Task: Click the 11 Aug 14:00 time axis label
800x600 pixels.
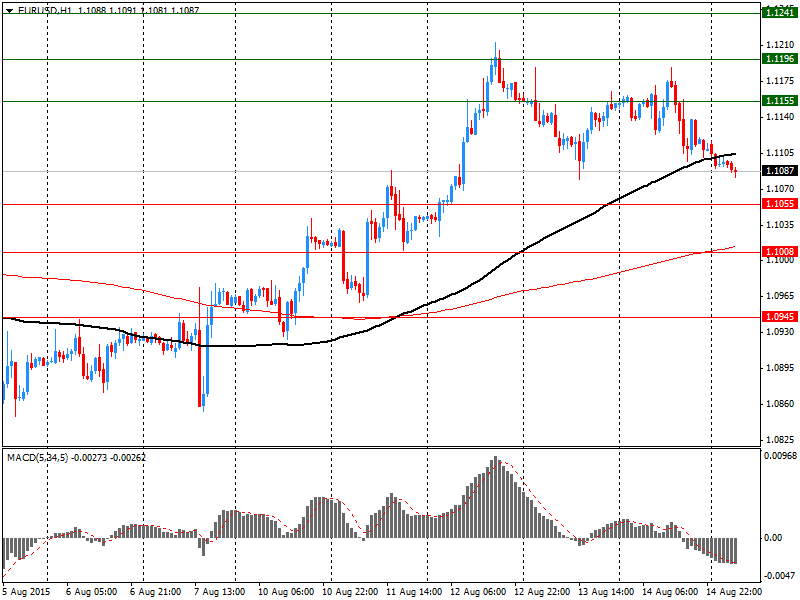Action: click(414, 592)
